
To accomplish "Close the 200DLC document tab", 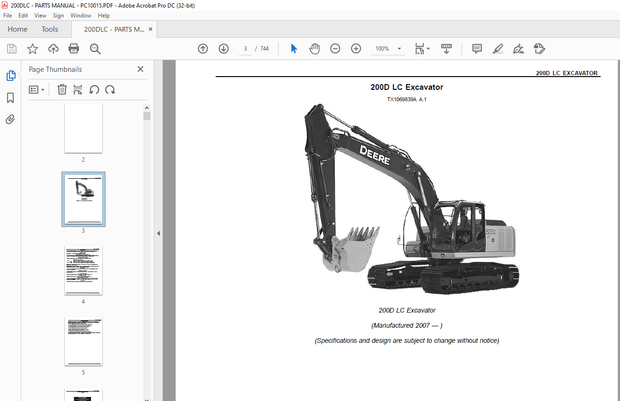I will pos(151,29).
